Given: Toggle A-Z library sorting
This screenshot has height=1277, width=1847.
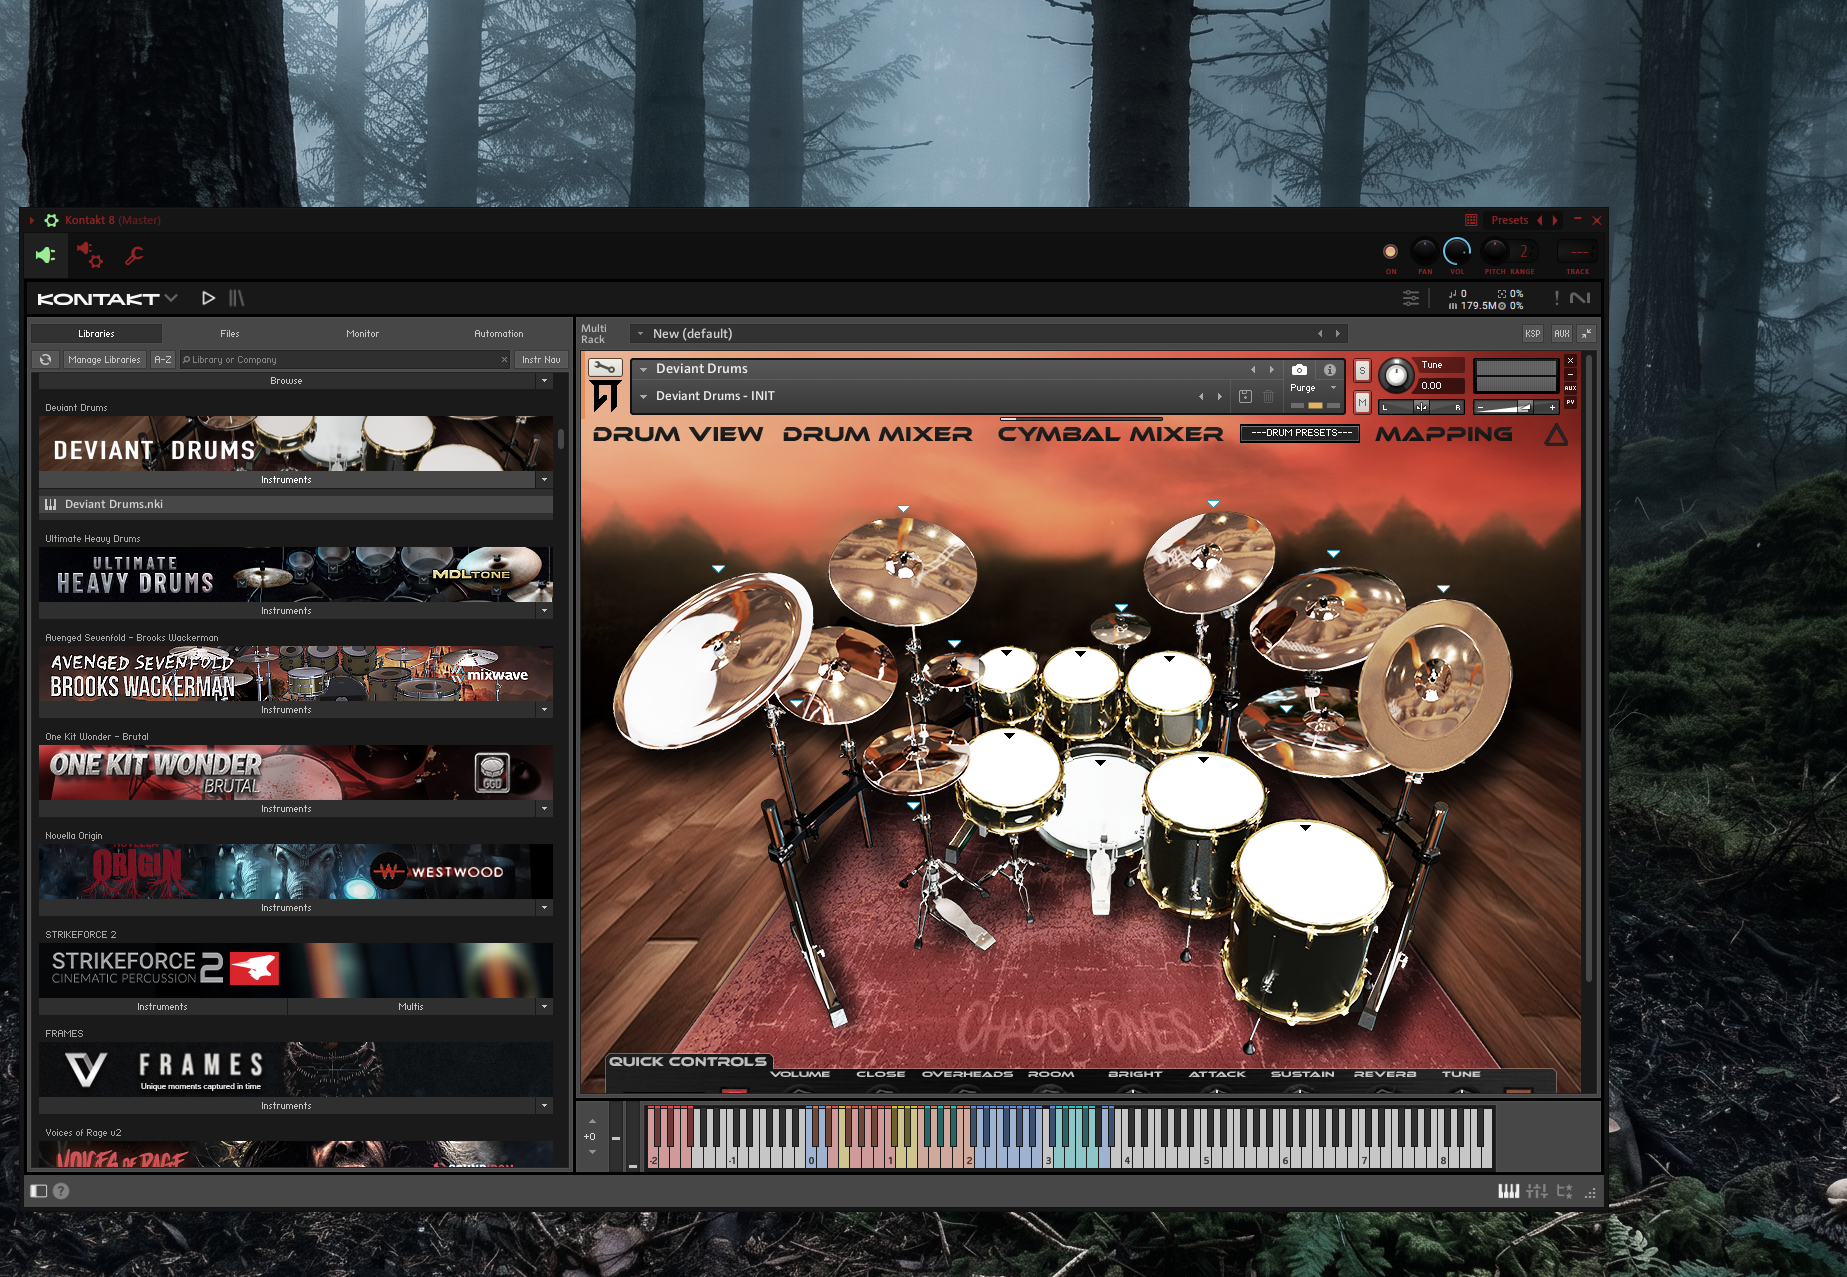Looking at the screenshot, I should [163, 360].
